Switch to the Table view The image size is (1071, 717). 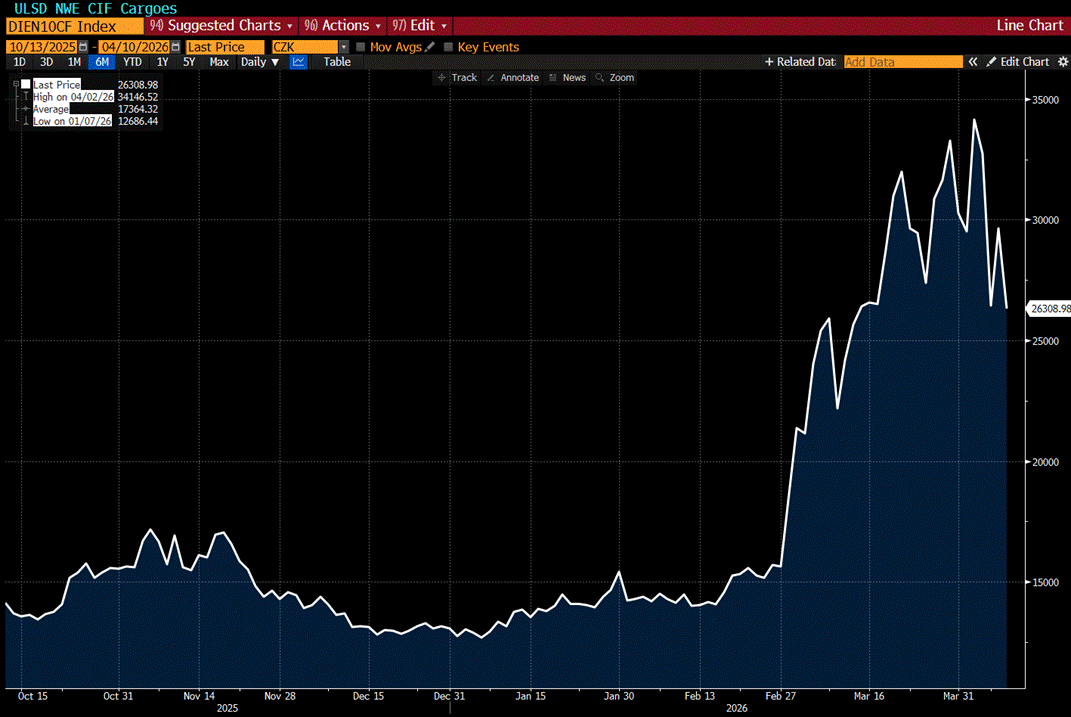click(x=337, y=62)
